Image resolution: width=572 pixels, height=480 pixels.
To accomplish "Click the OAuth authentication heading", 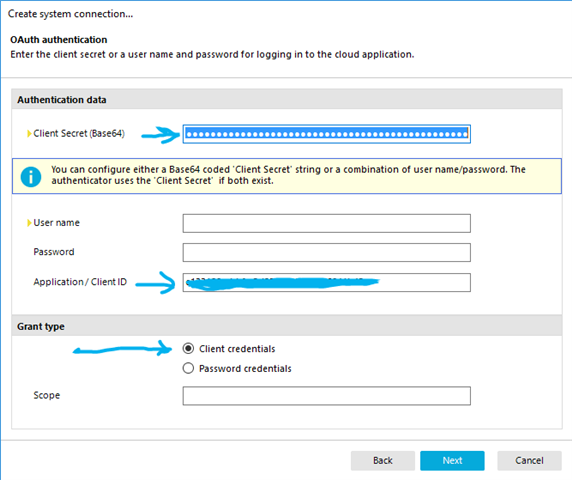I will [x=59, y=39].
